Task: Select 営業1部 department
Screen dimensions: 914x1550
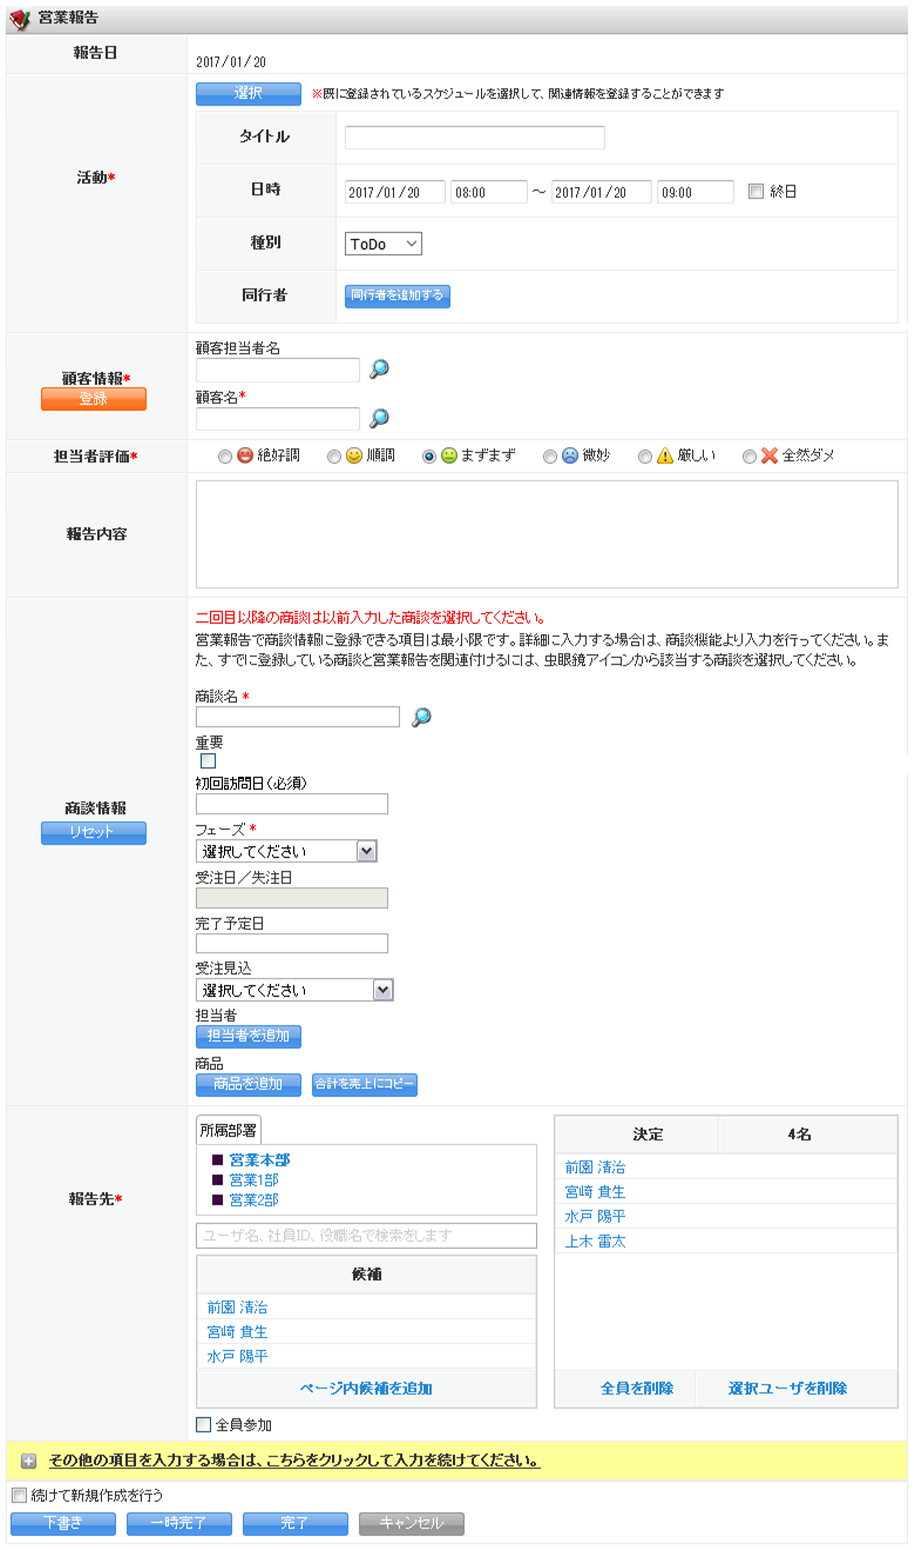Action: [254, 1180]
